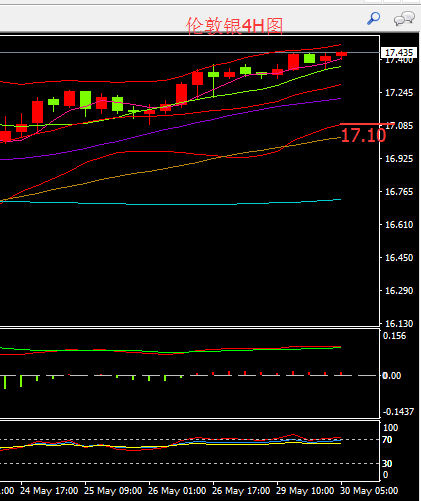
Task: Click the 26 May 17:00 time label
Action: [x=241, y=491]
